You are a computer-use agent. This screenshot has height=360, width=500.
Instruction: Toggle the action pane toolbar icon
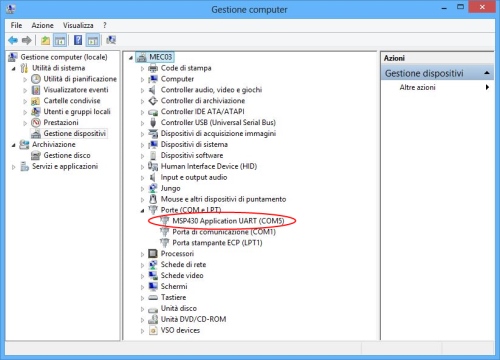point(93,41)
